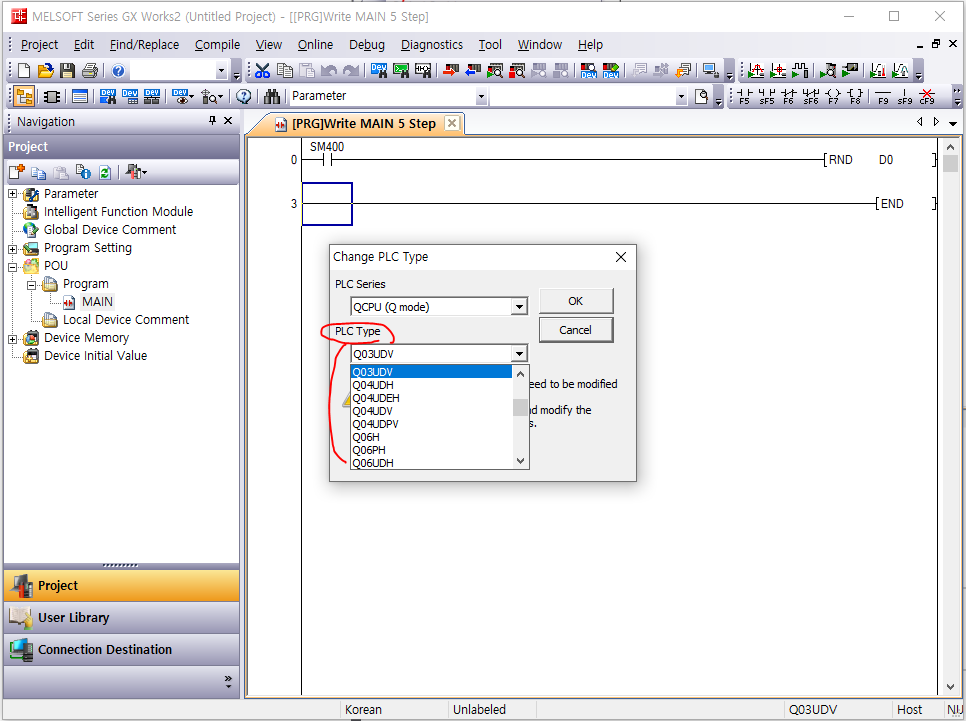Click the PLC Type list scrollbar thumb
Image resolution: width=966 pixels, height=721 pixels.
tap(521, 407)
